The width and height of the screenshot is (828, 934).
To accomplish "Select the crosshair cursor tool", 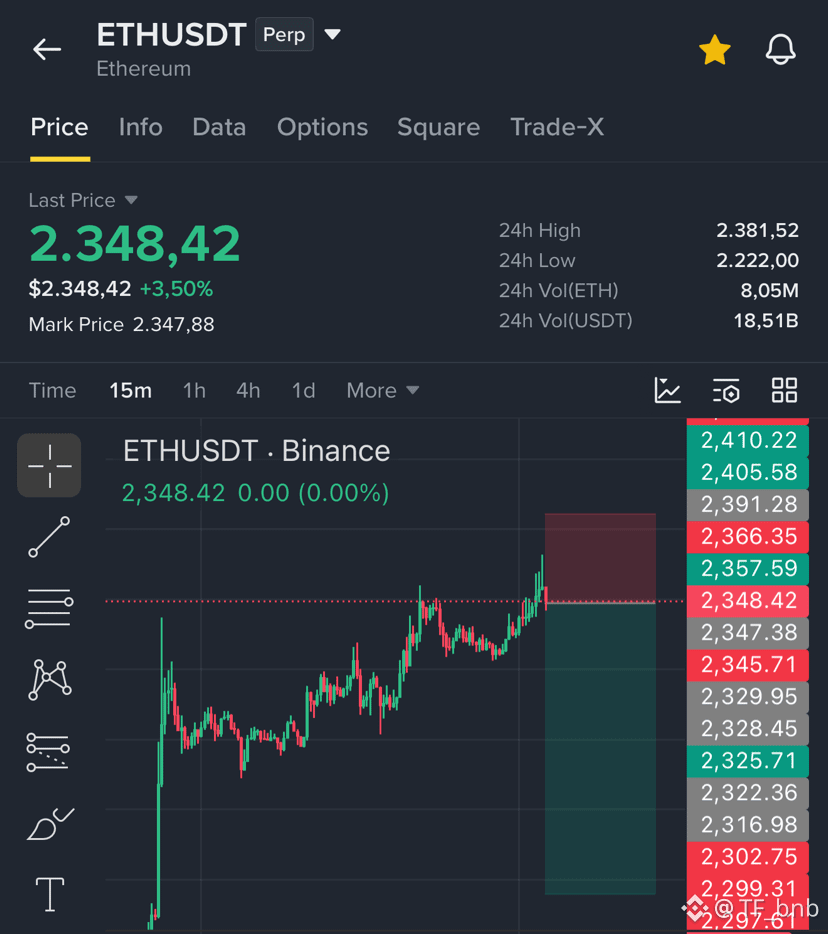I will click(x=49, y=465).
